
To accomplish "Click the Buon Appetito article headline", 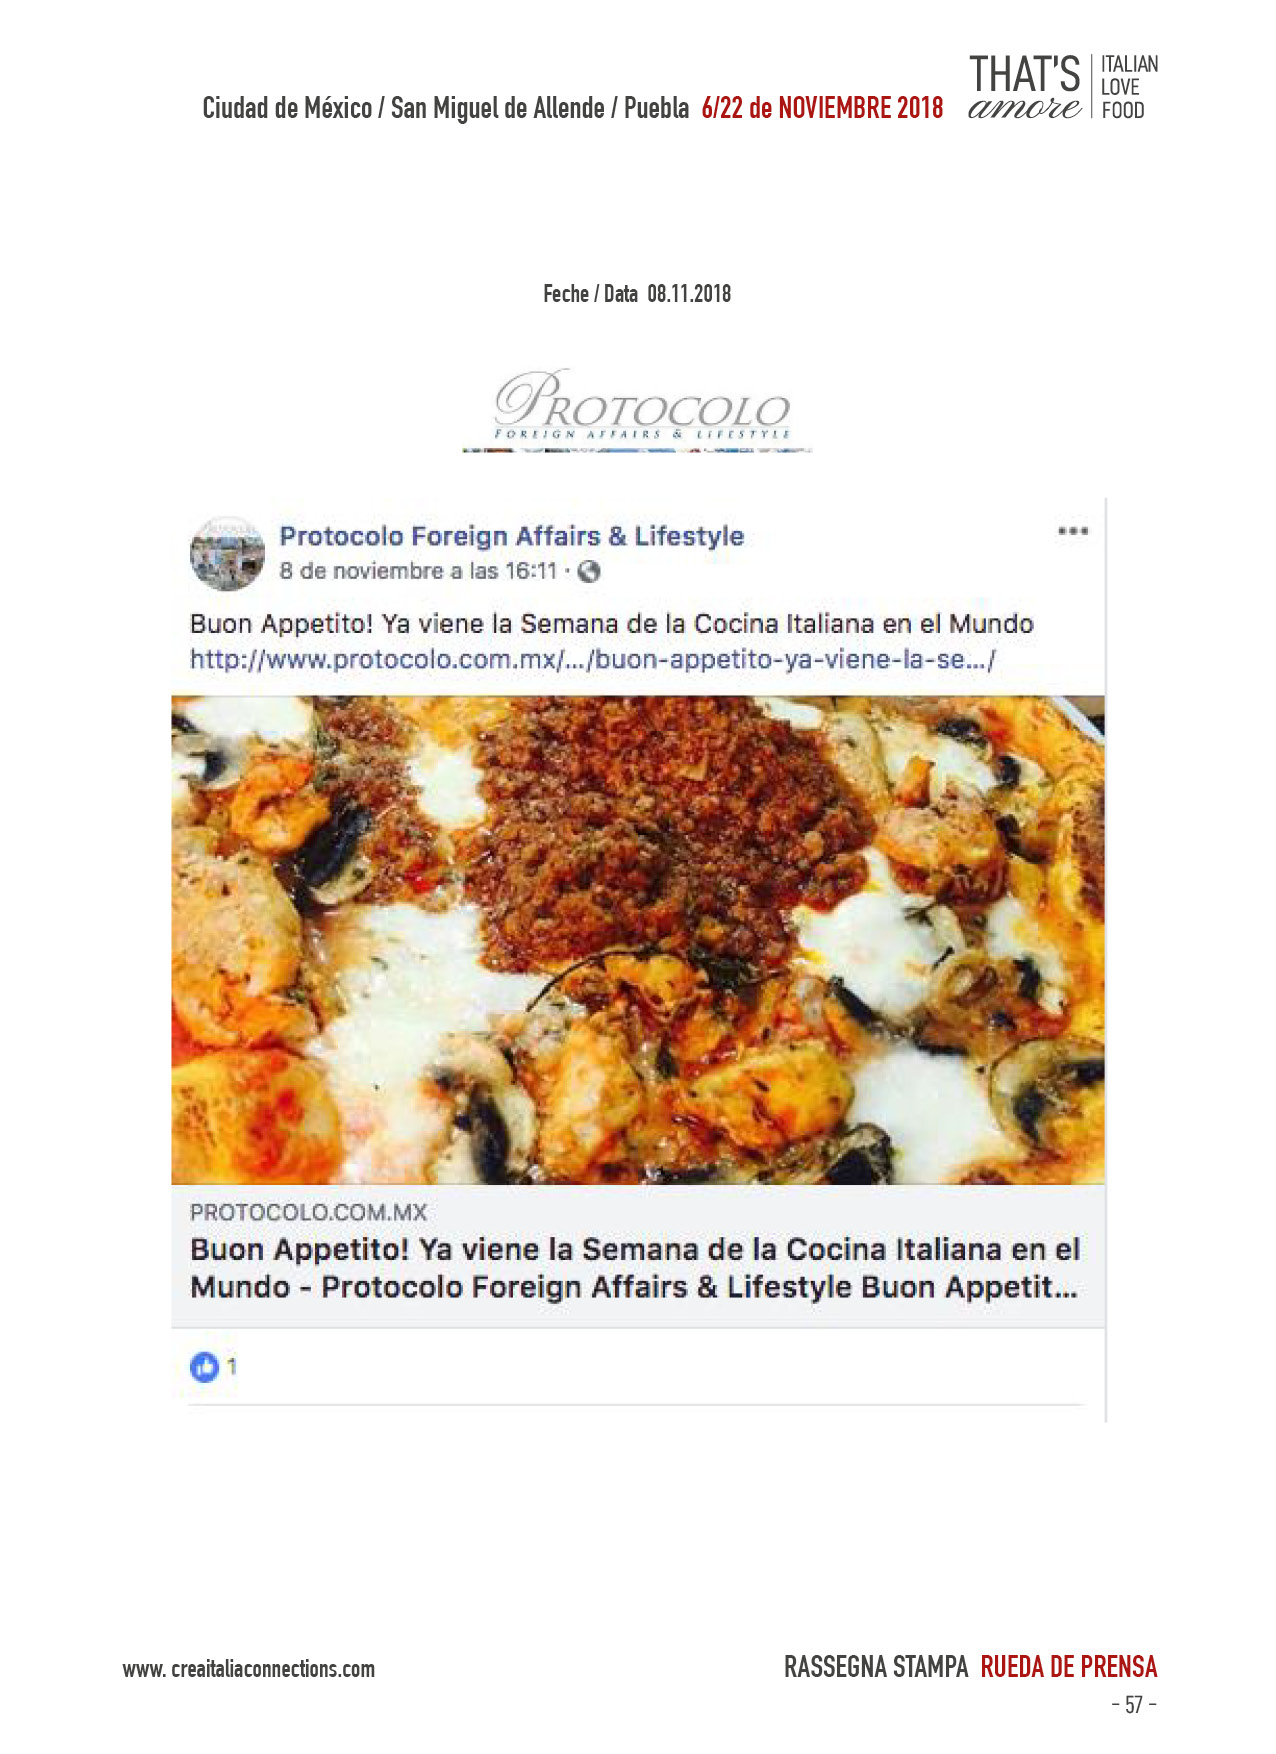I will pos(635,1268).
